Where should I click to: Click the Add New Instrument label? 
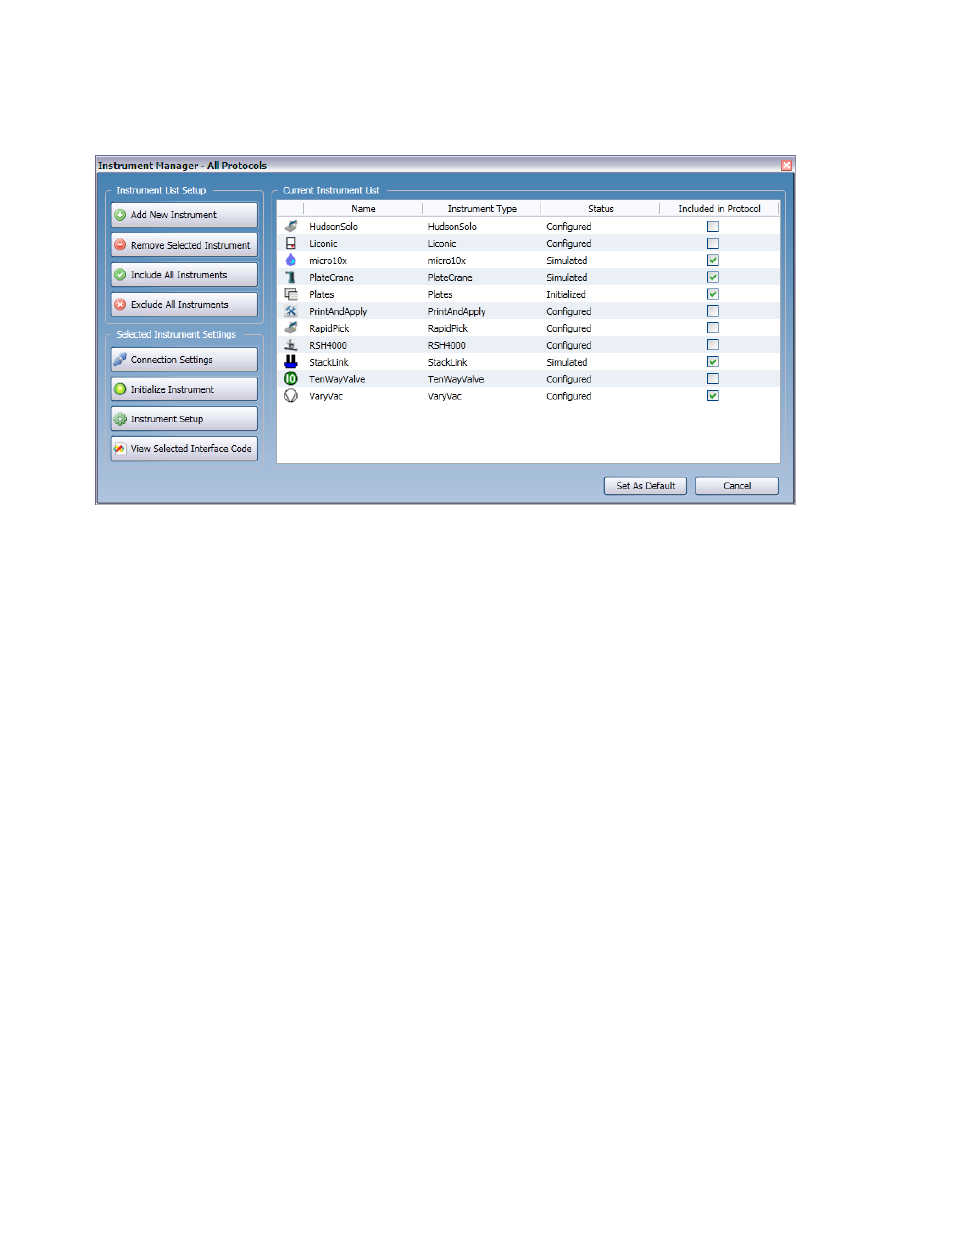174,215
